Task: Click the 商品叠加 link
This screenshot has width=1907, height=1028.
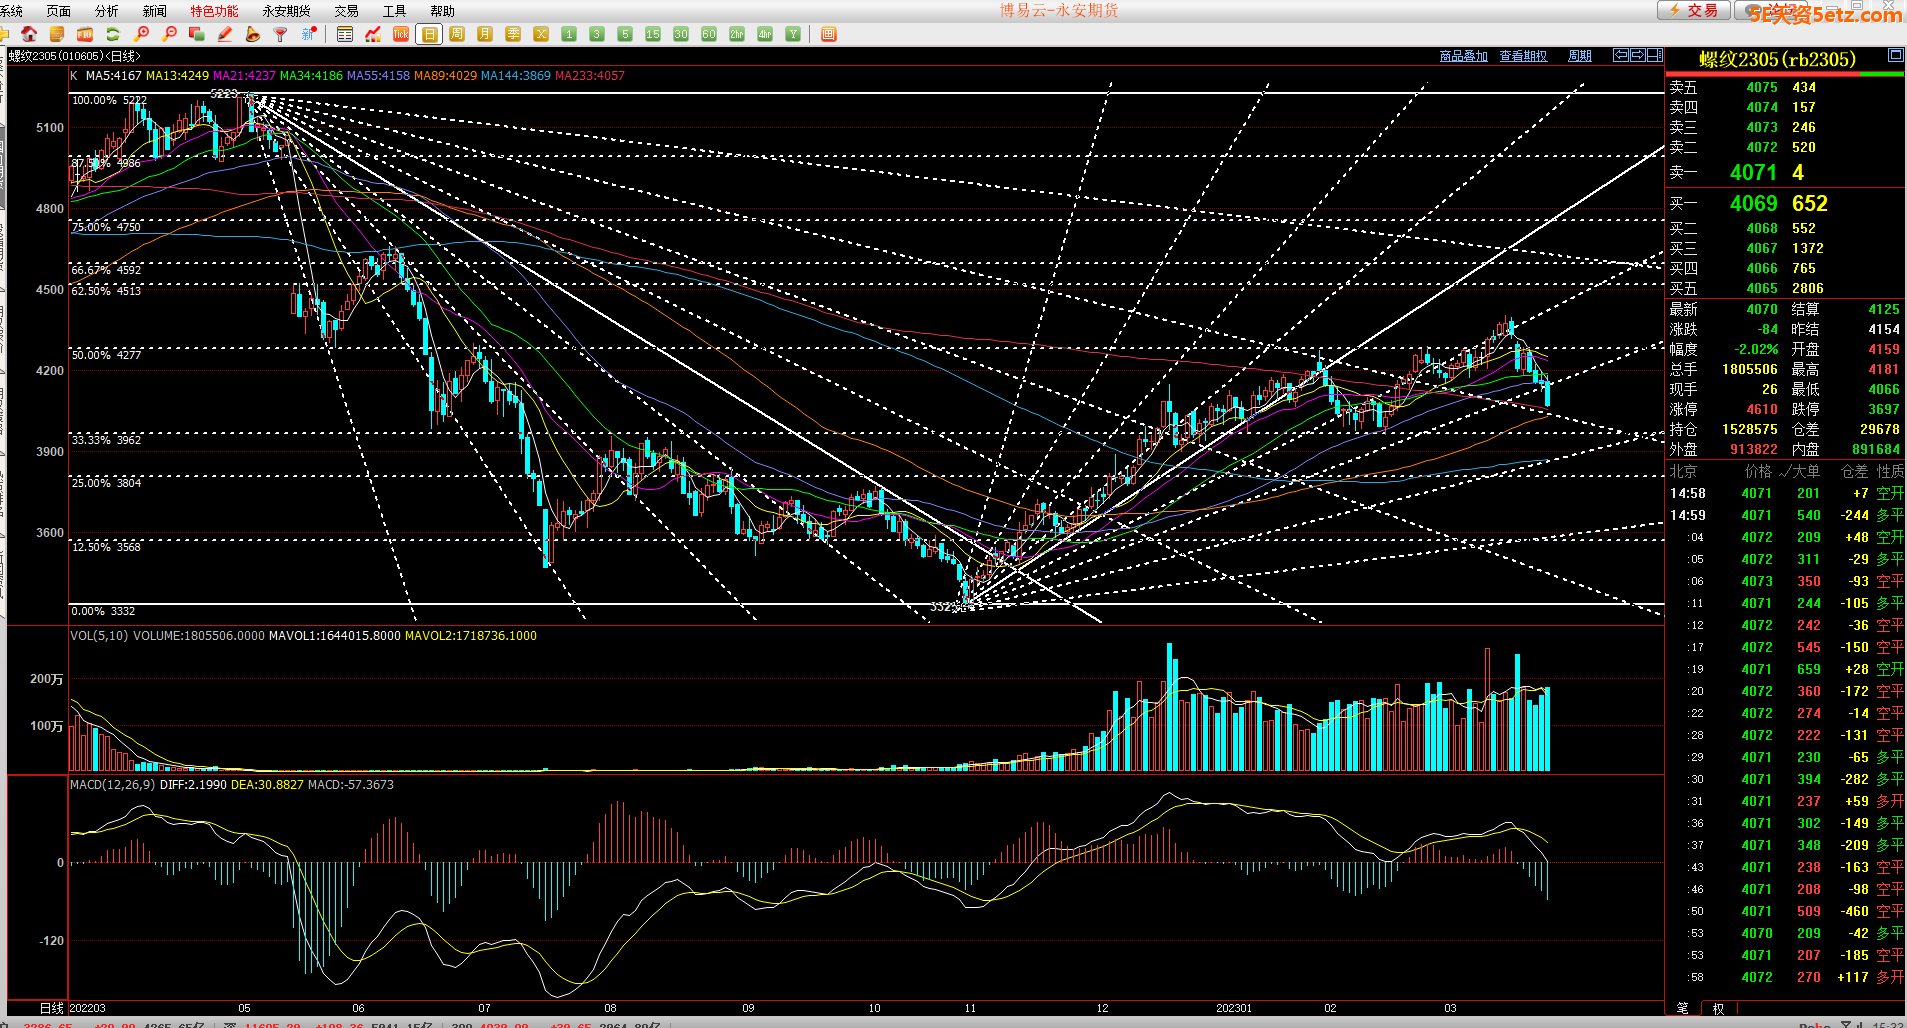Action: pyautogui.click(x=1464, y=56)
